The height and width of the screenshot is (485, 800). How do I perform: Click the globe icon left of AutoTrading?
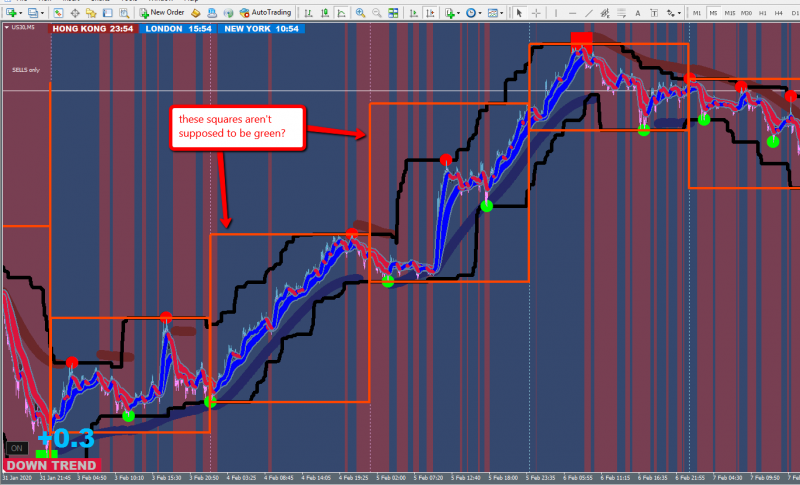click(228, 13)
